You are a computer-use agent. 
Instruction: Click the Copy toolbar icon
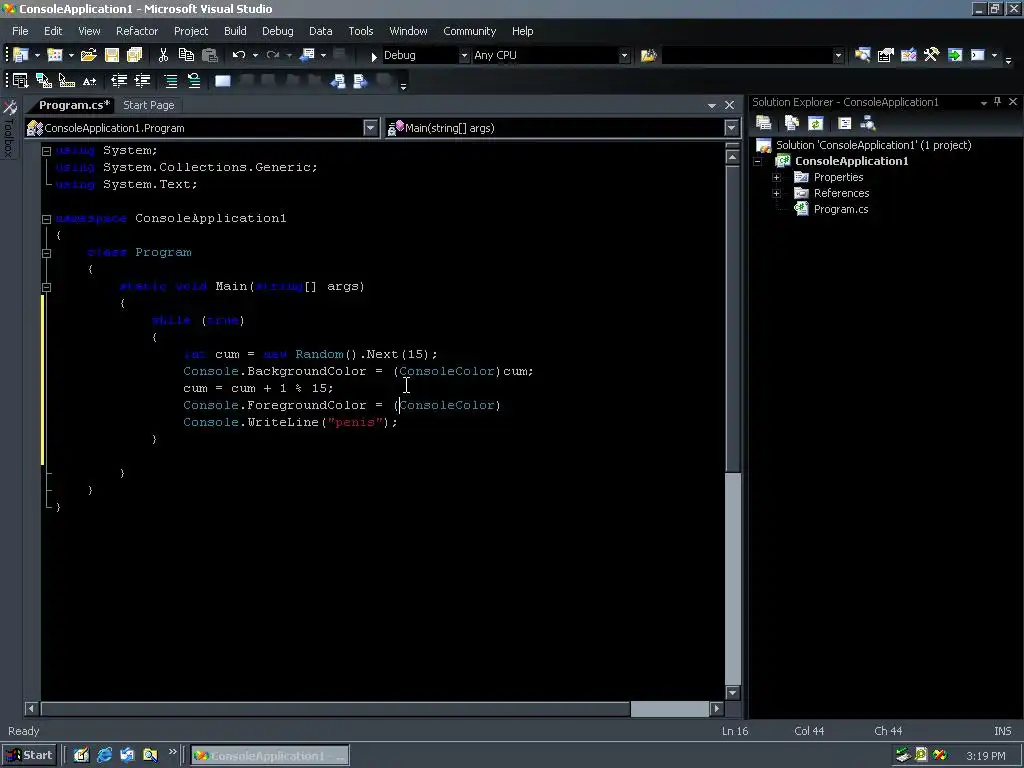tap(186, 56)
